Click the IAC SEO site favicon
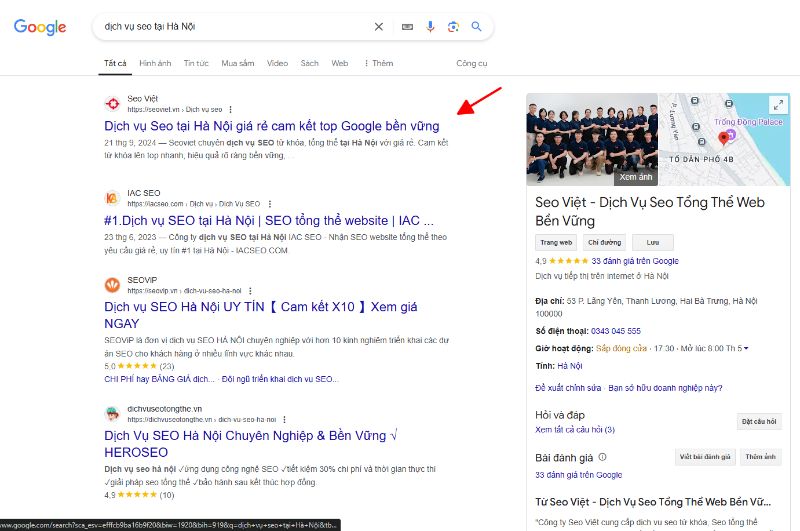The height and width of the screenshot is (531, 800). point(112,198)
